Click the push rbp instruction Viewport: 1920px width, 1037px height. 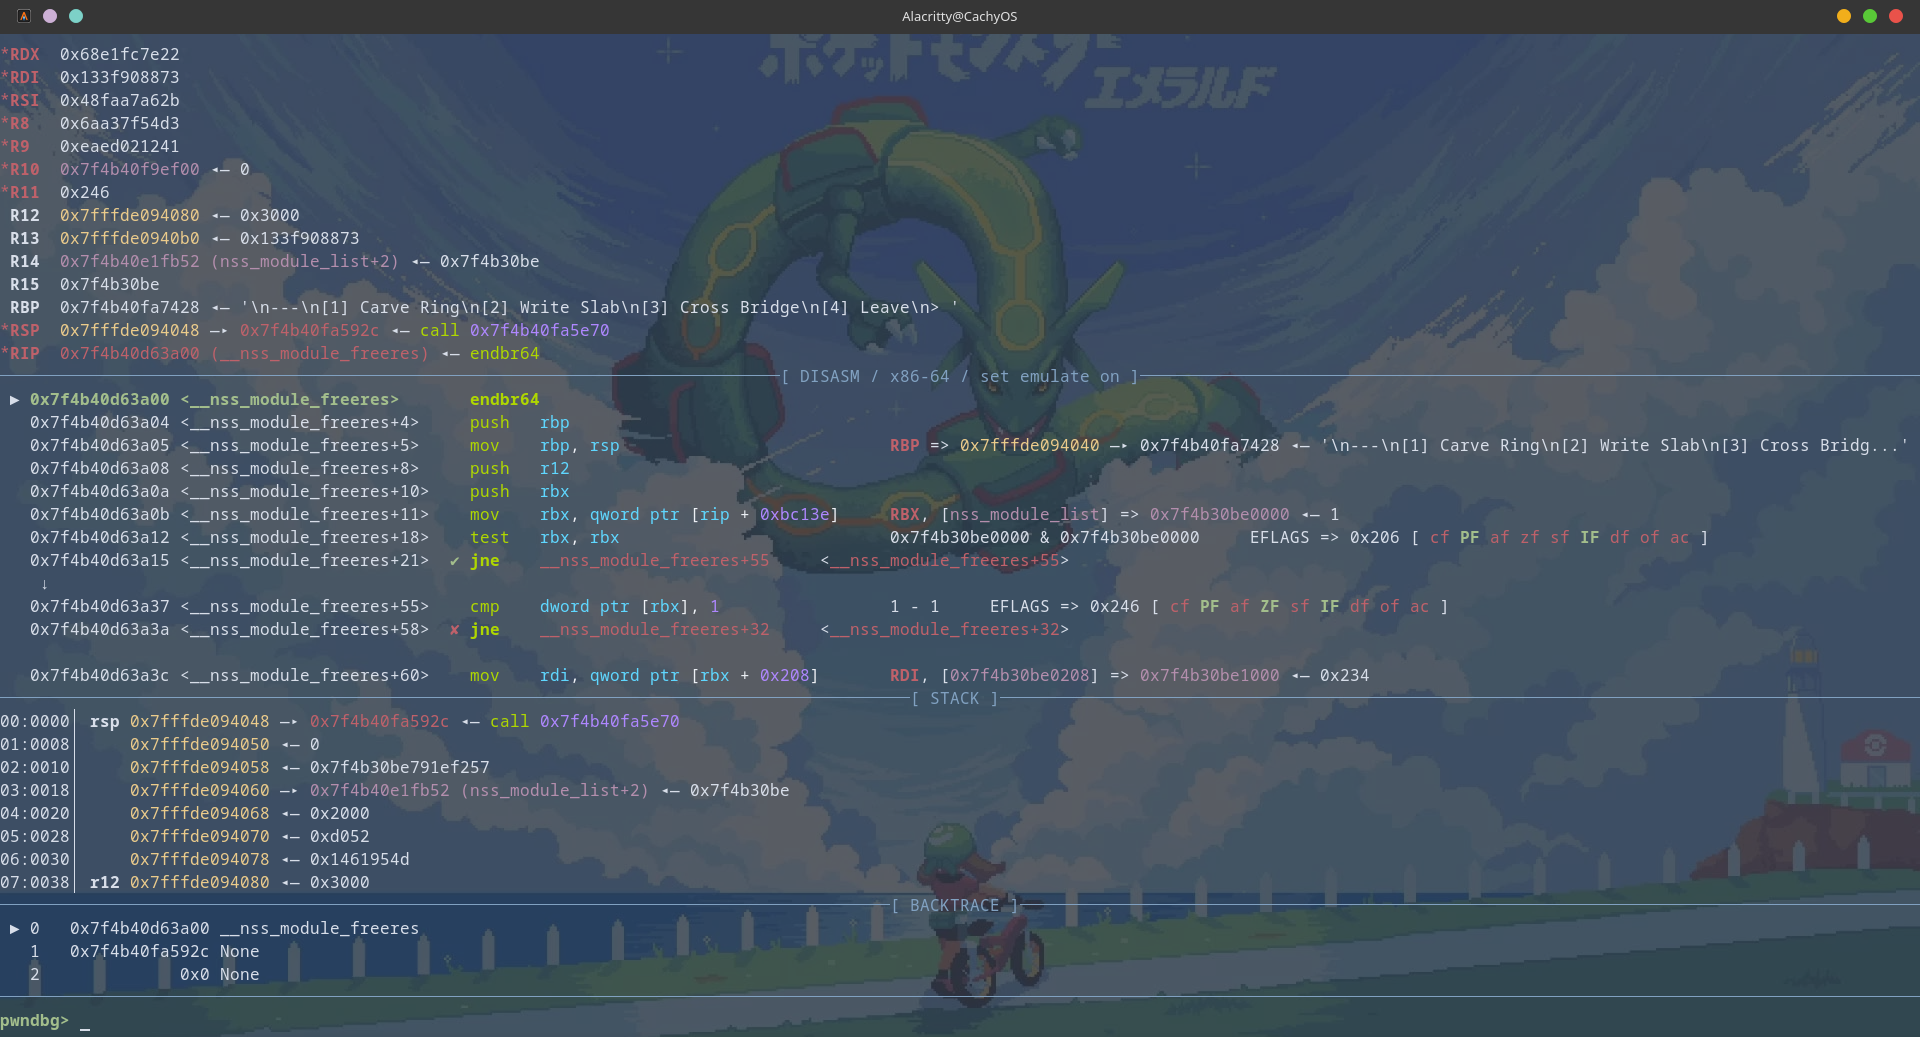click(x=520, y=422)
